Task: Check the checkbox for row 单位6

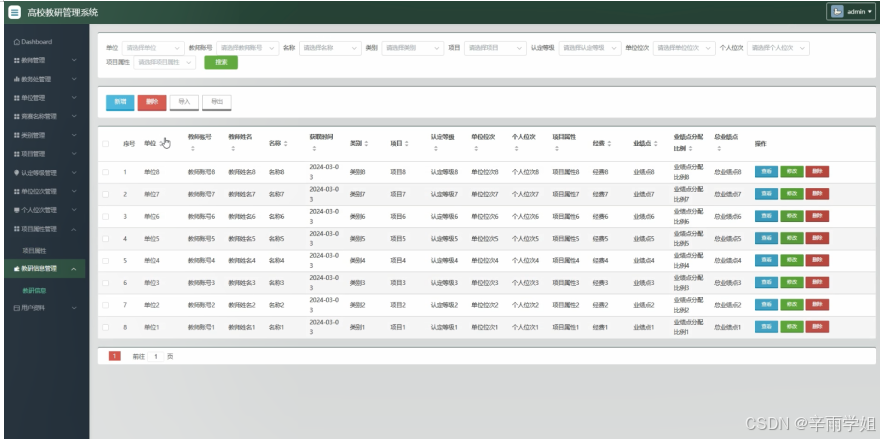Action: 106,216
